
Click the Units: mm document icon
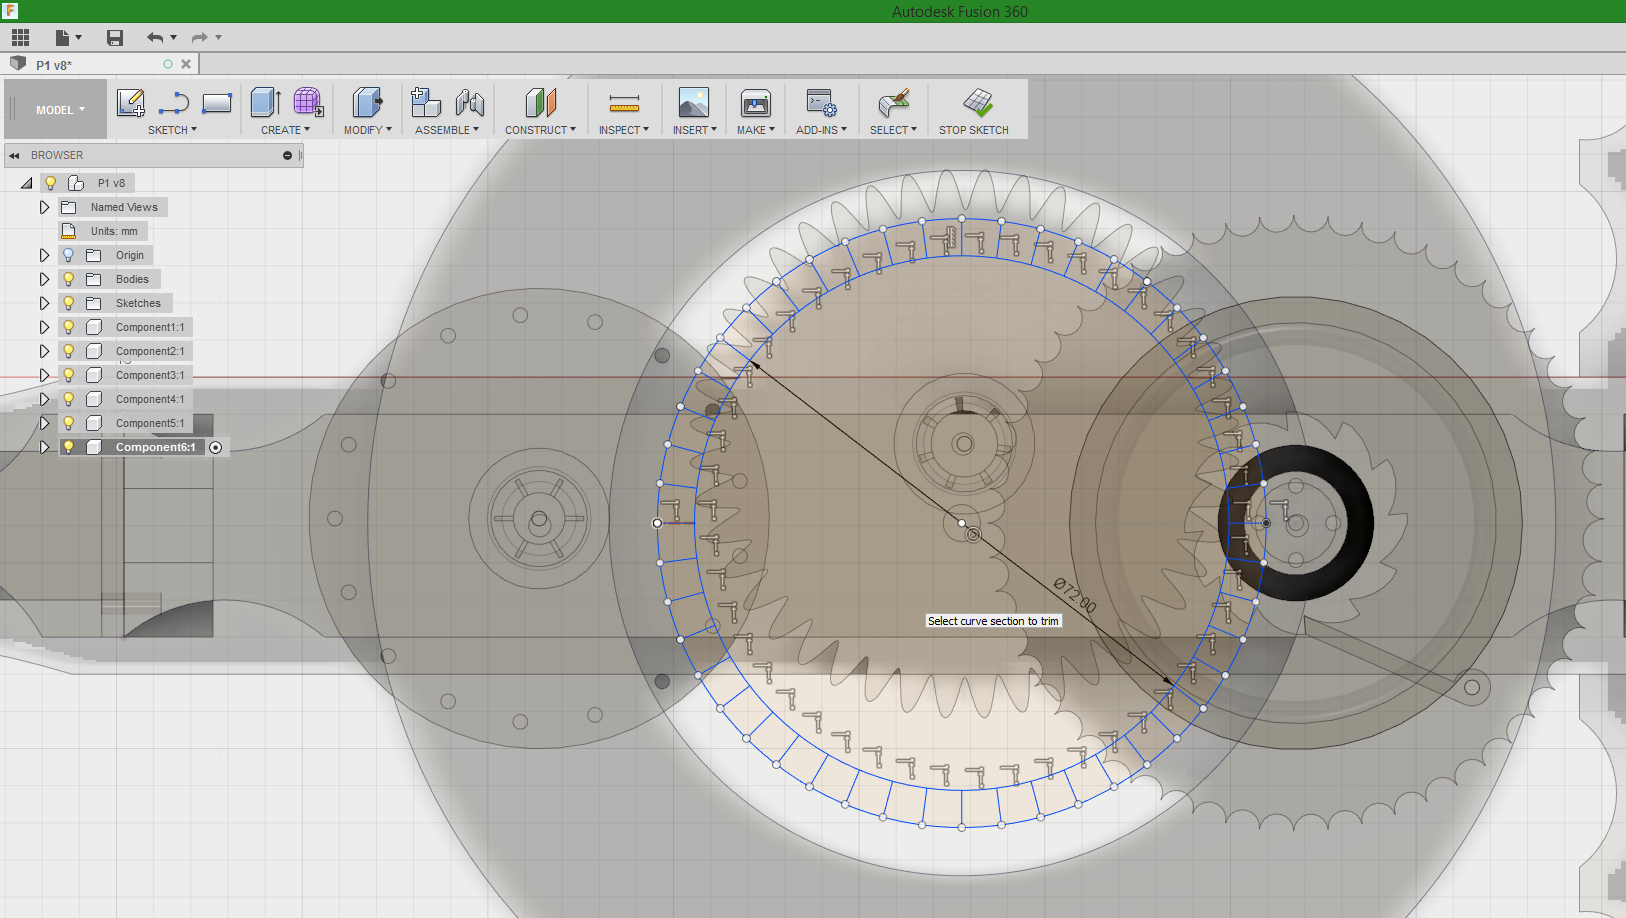coord(69,231)
